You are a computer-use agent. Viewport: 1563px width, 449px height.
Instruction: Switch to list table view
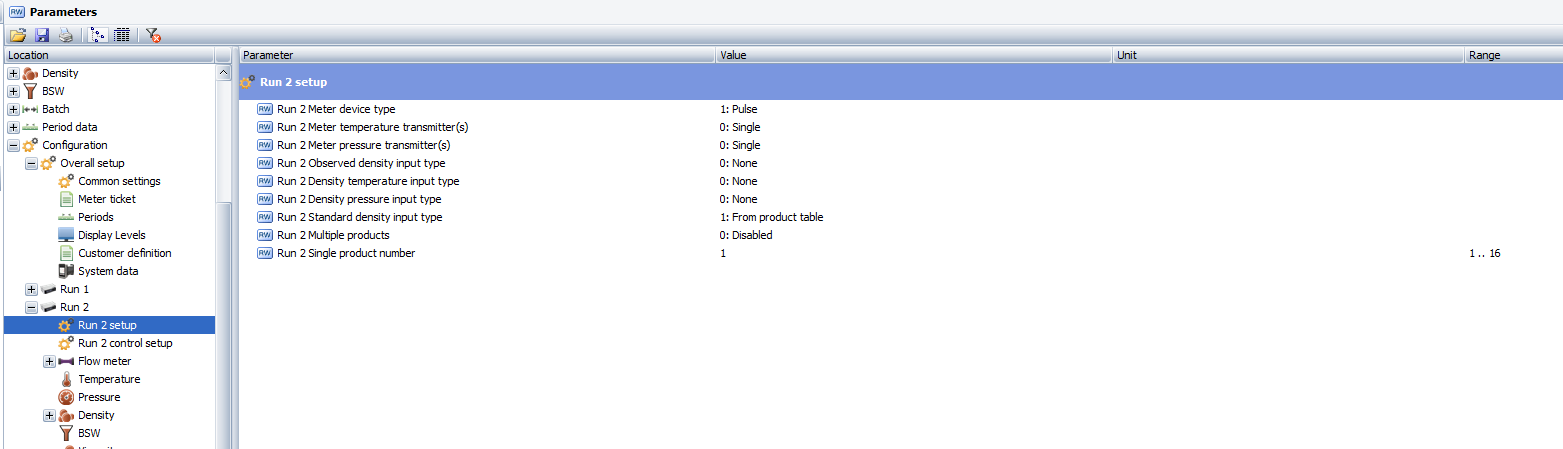(122, 35)
